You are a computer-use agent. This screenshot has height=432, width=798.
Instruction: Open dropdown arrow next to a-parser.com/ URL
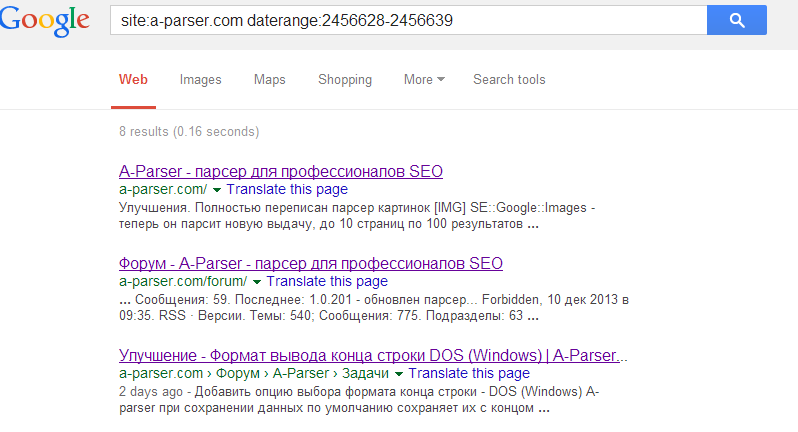tap(216, 190)
